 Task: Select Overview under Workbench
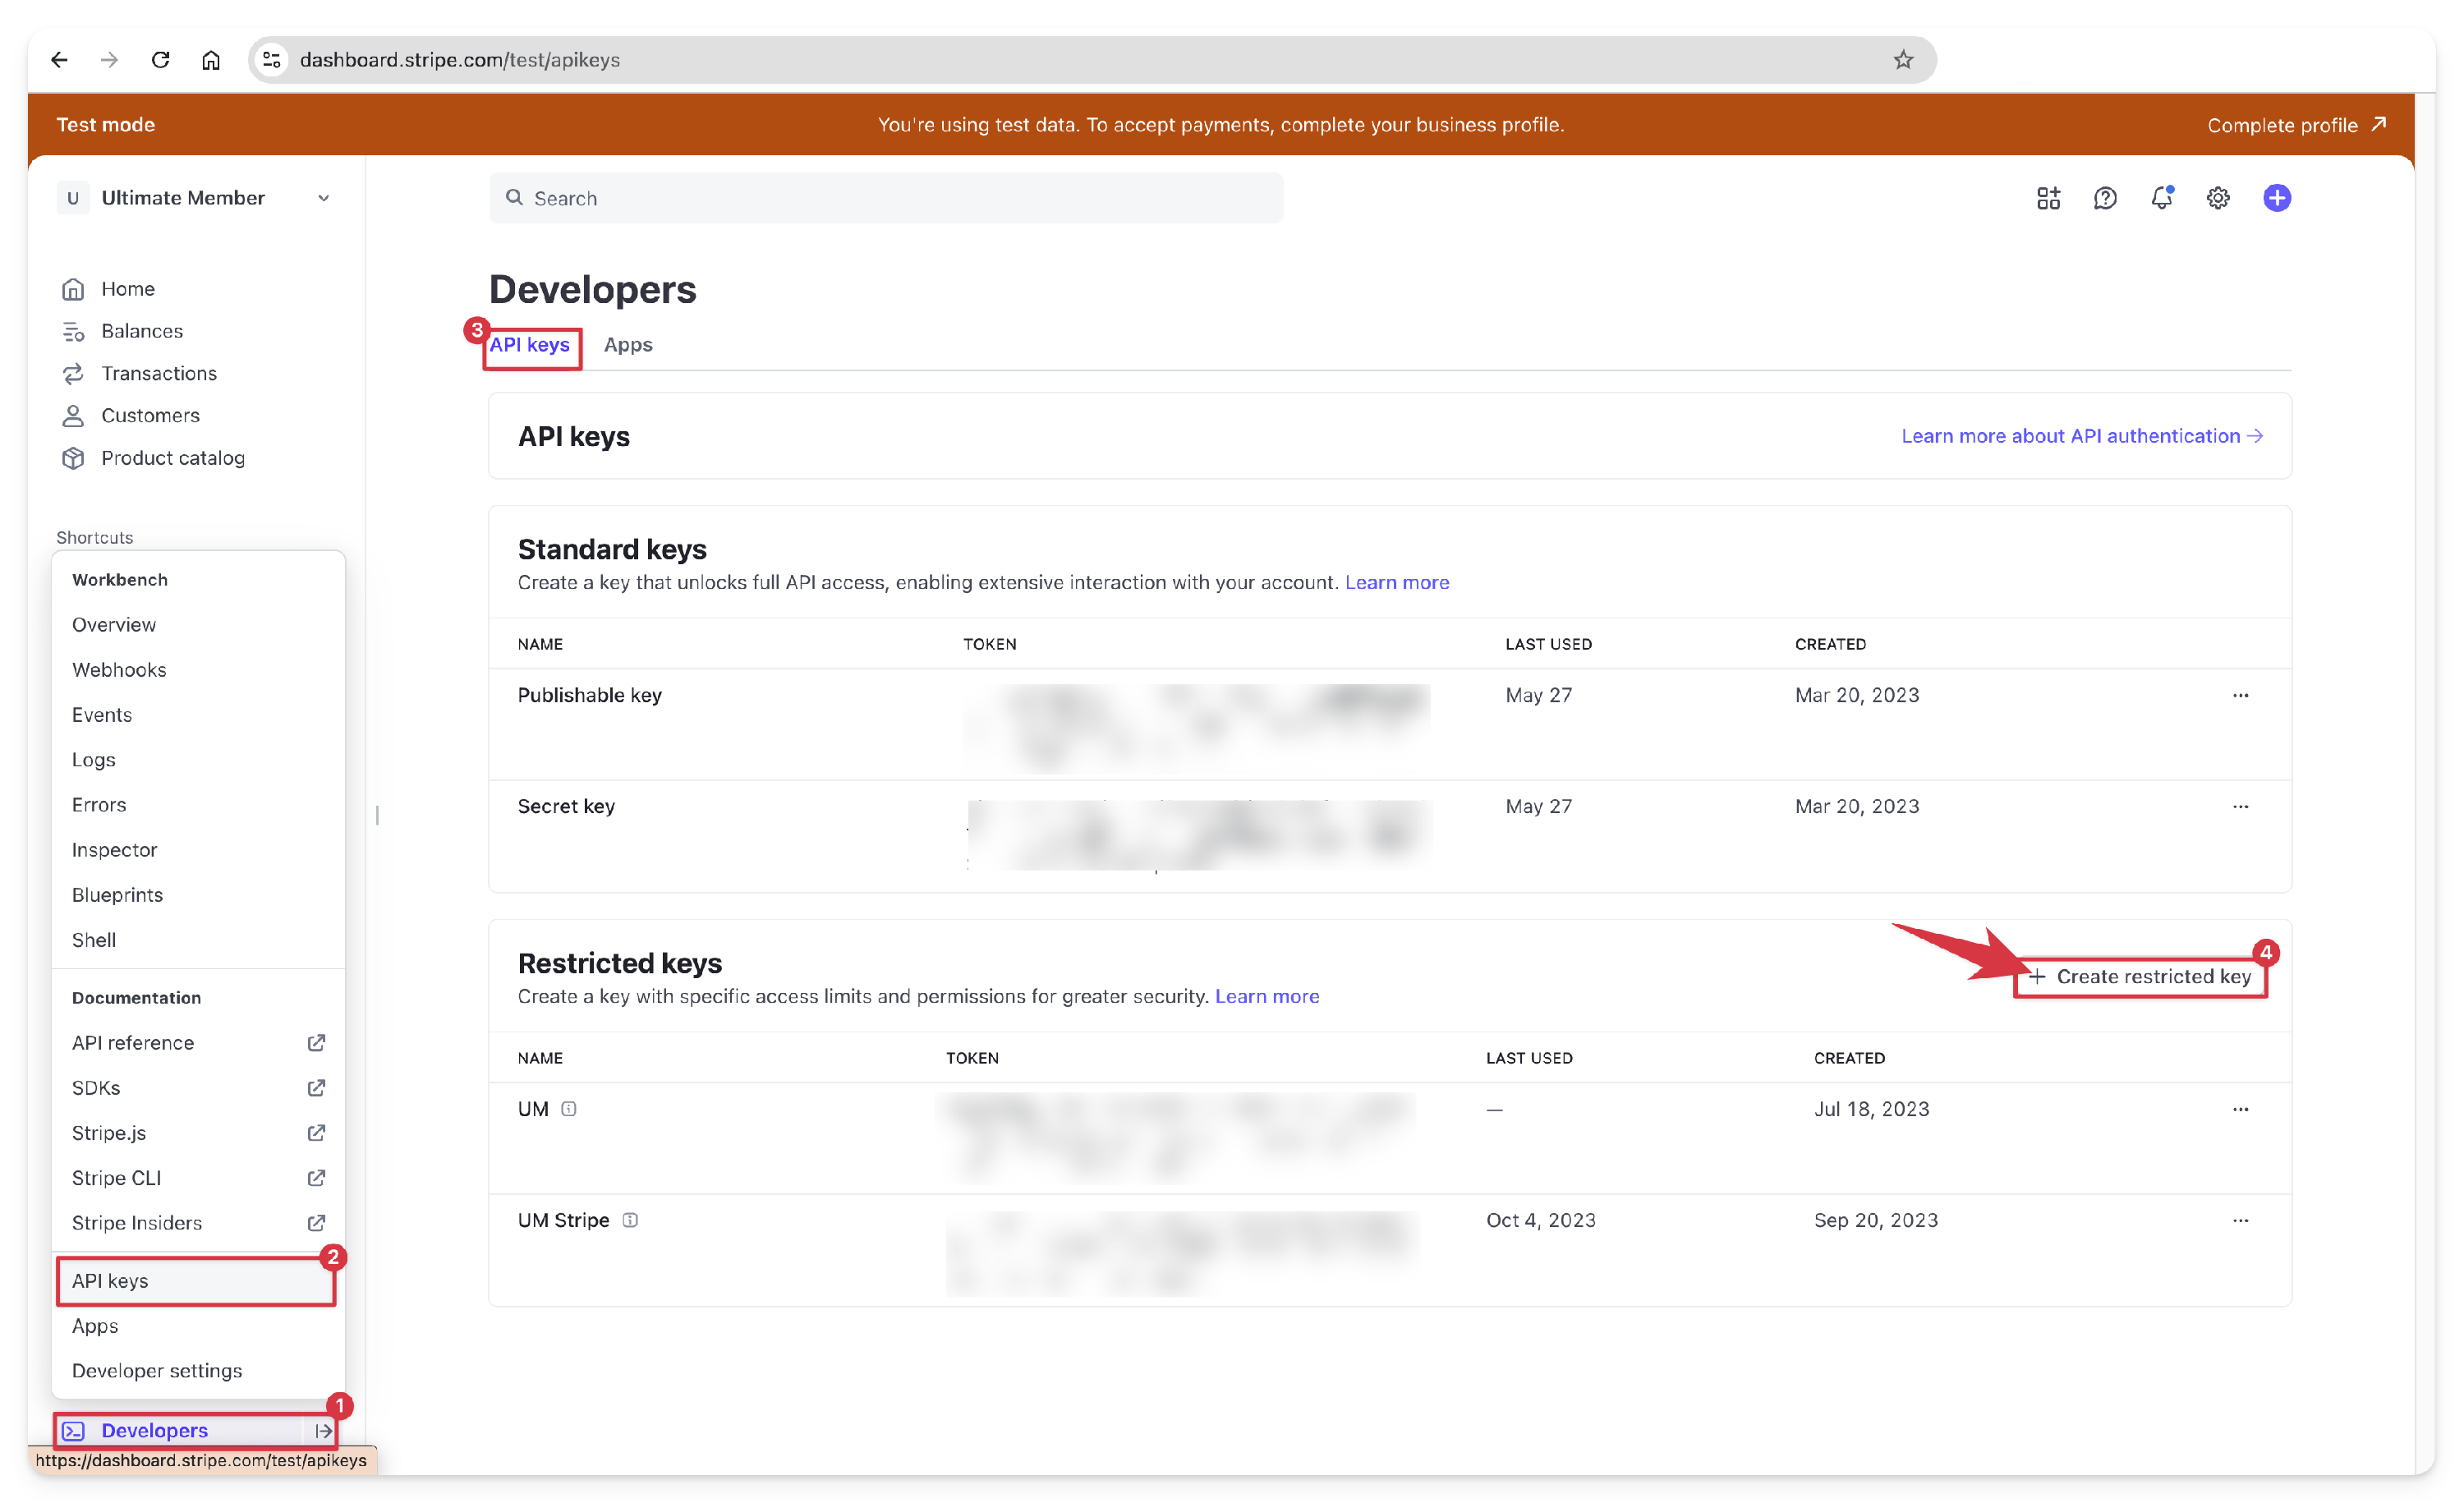click(198, 624)
